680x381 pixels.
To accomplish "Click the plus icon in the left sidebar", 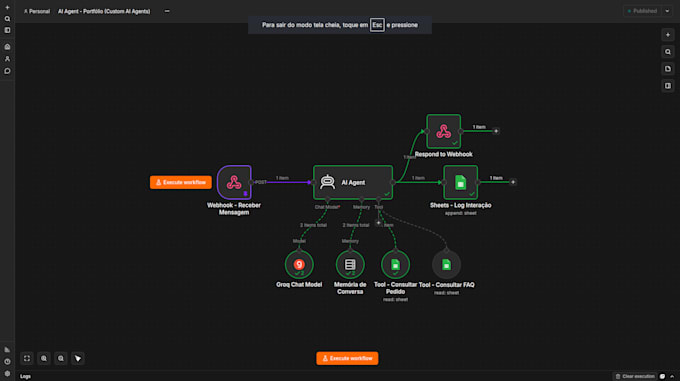I will pos(7,7).
